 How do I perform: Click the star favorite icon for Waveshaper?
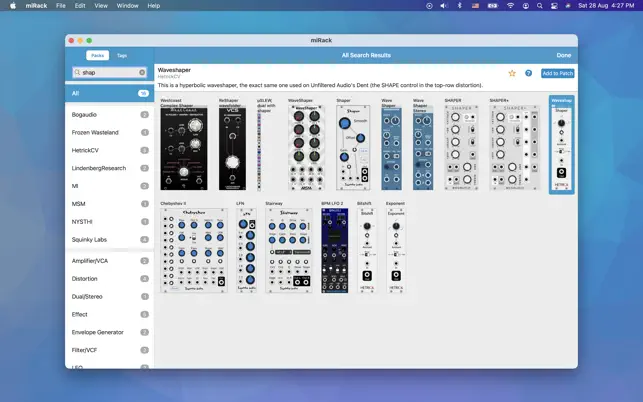click(x=512, y=73)
